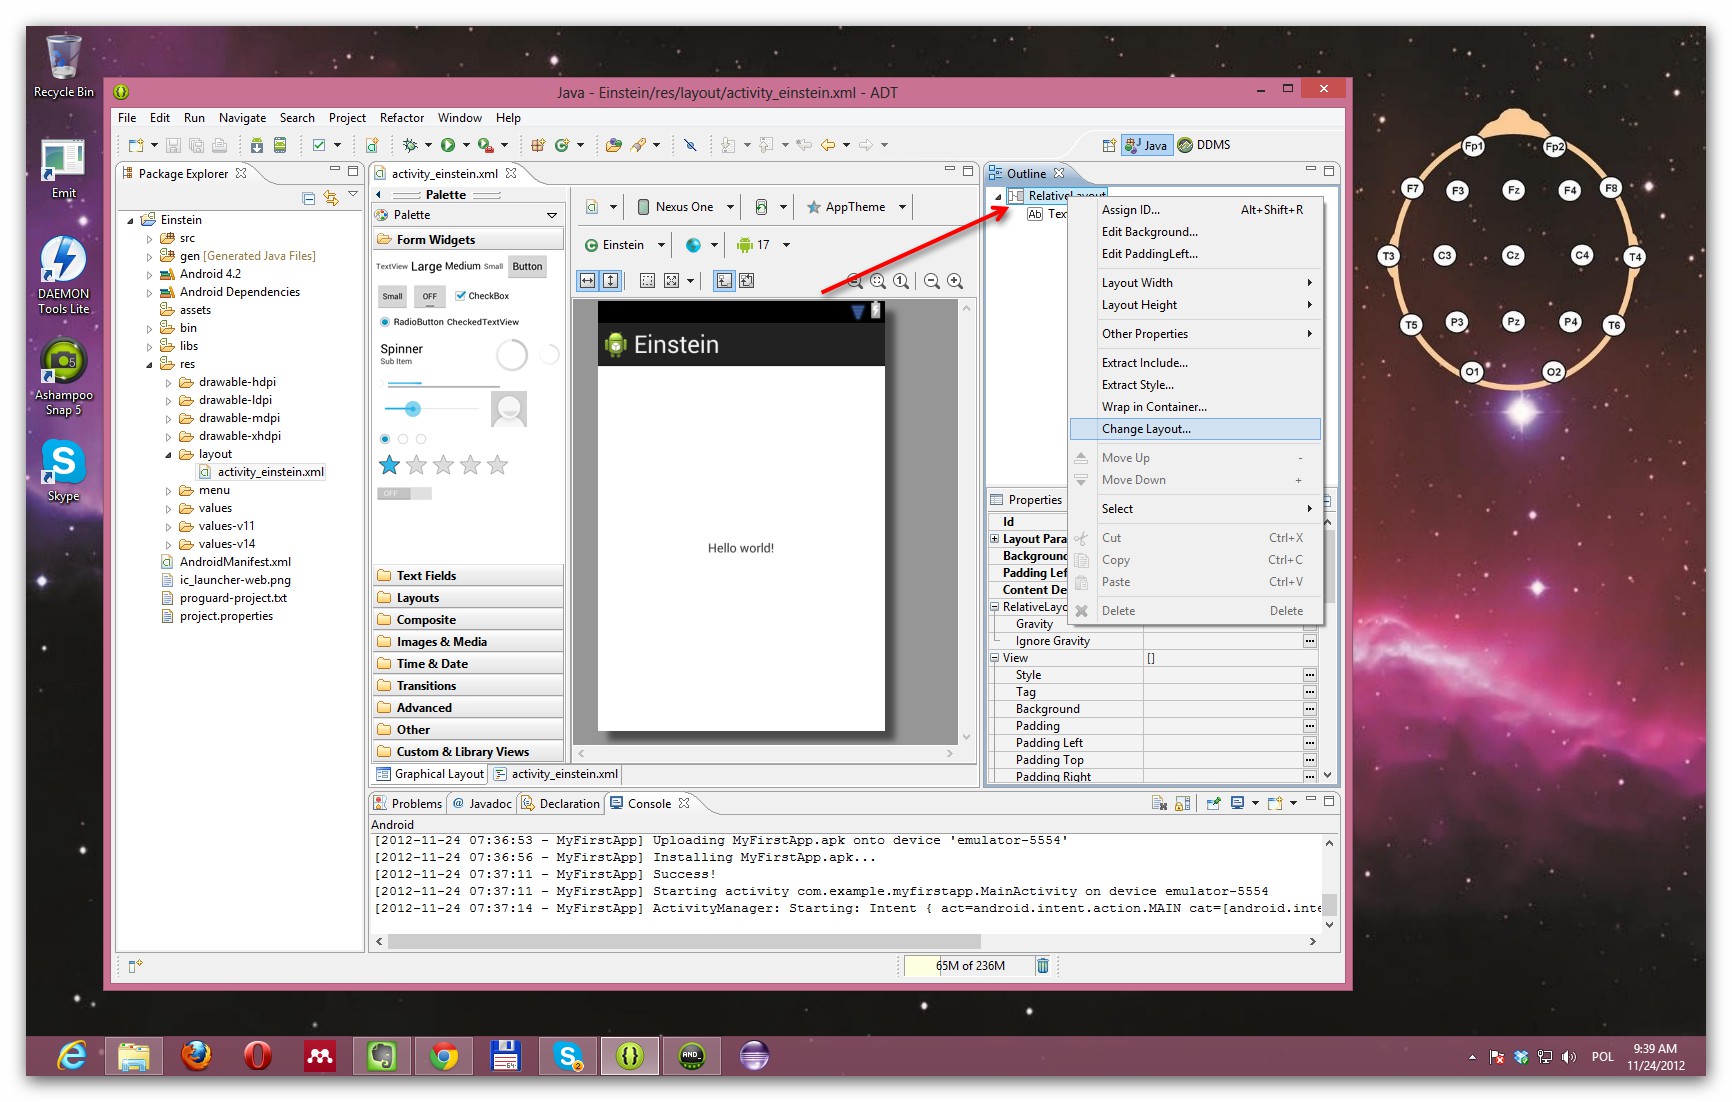Open the Layout Width submenu

[x=1195, y=283]
